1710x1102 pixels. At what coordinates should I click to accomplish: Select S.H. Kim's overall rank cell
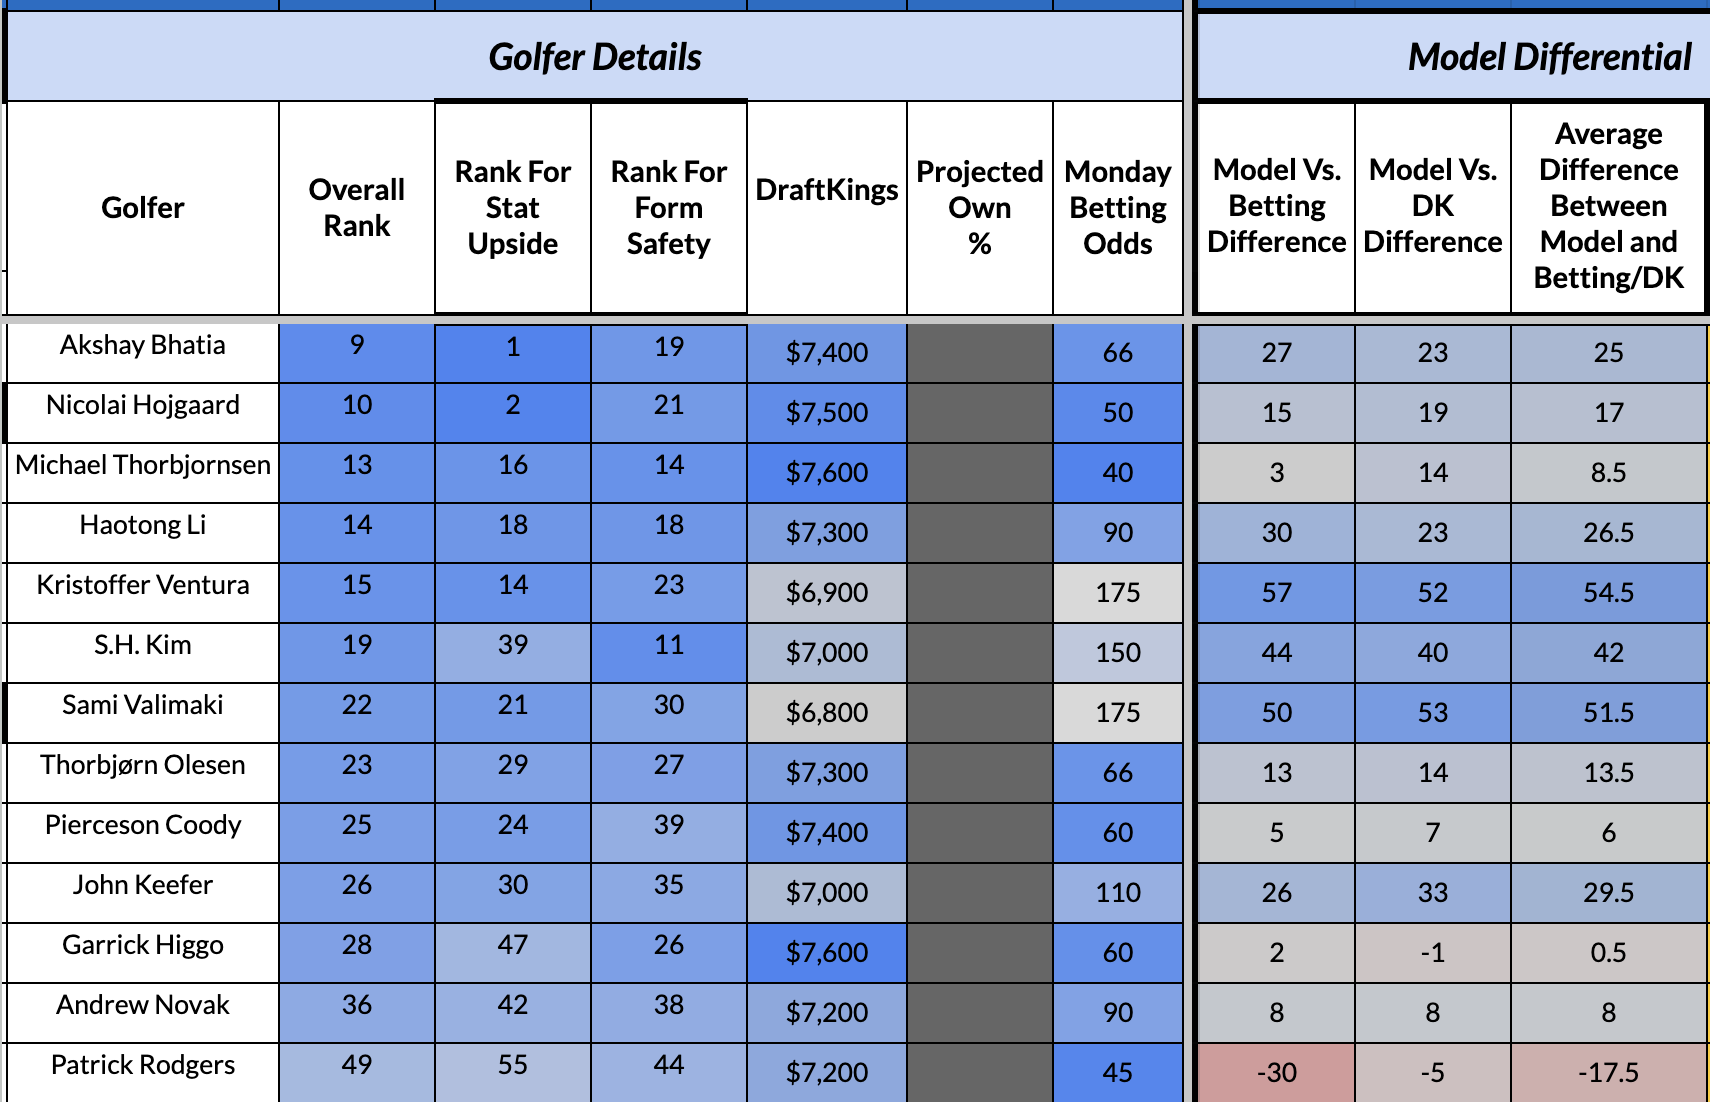click(x=357, y=646)
